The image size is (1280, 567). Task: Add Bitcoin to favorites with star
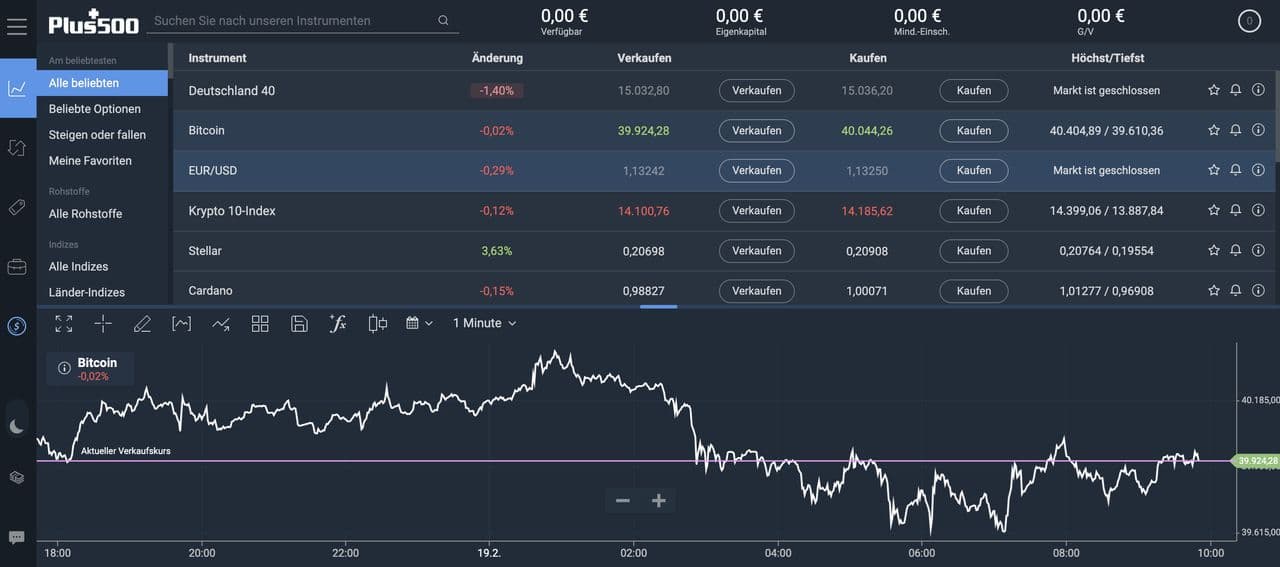click(x=1214, y=130)
